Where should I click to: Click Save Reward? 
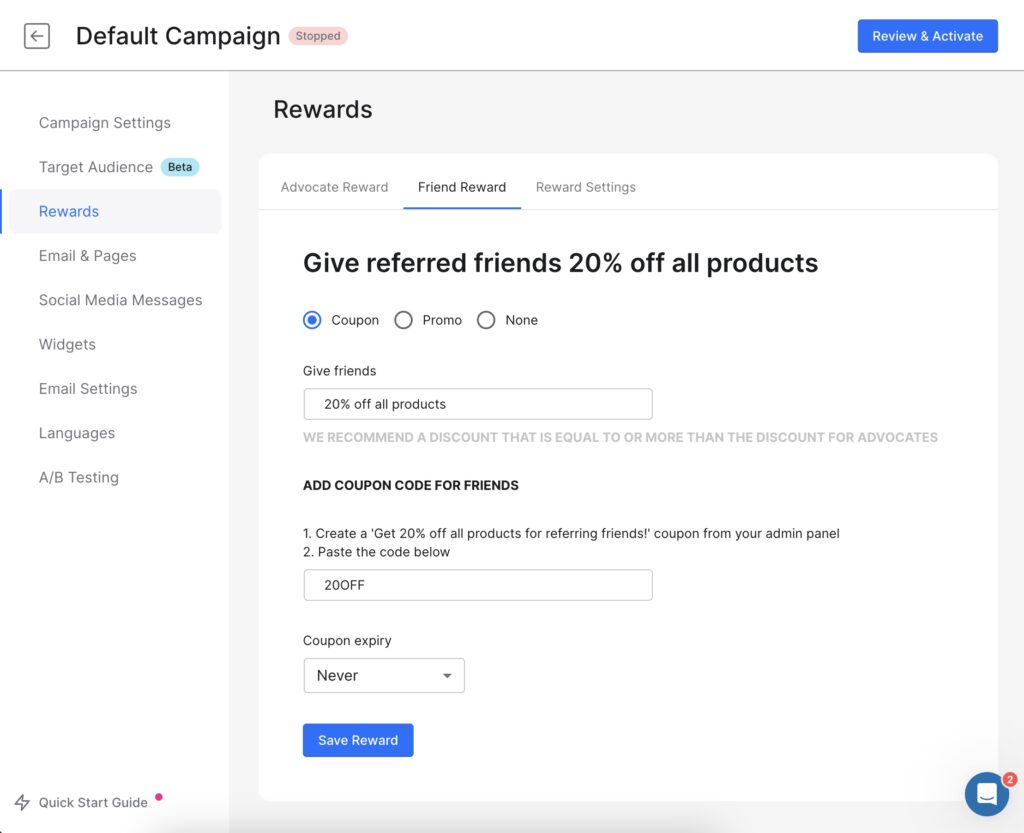[x=357, y=740]
